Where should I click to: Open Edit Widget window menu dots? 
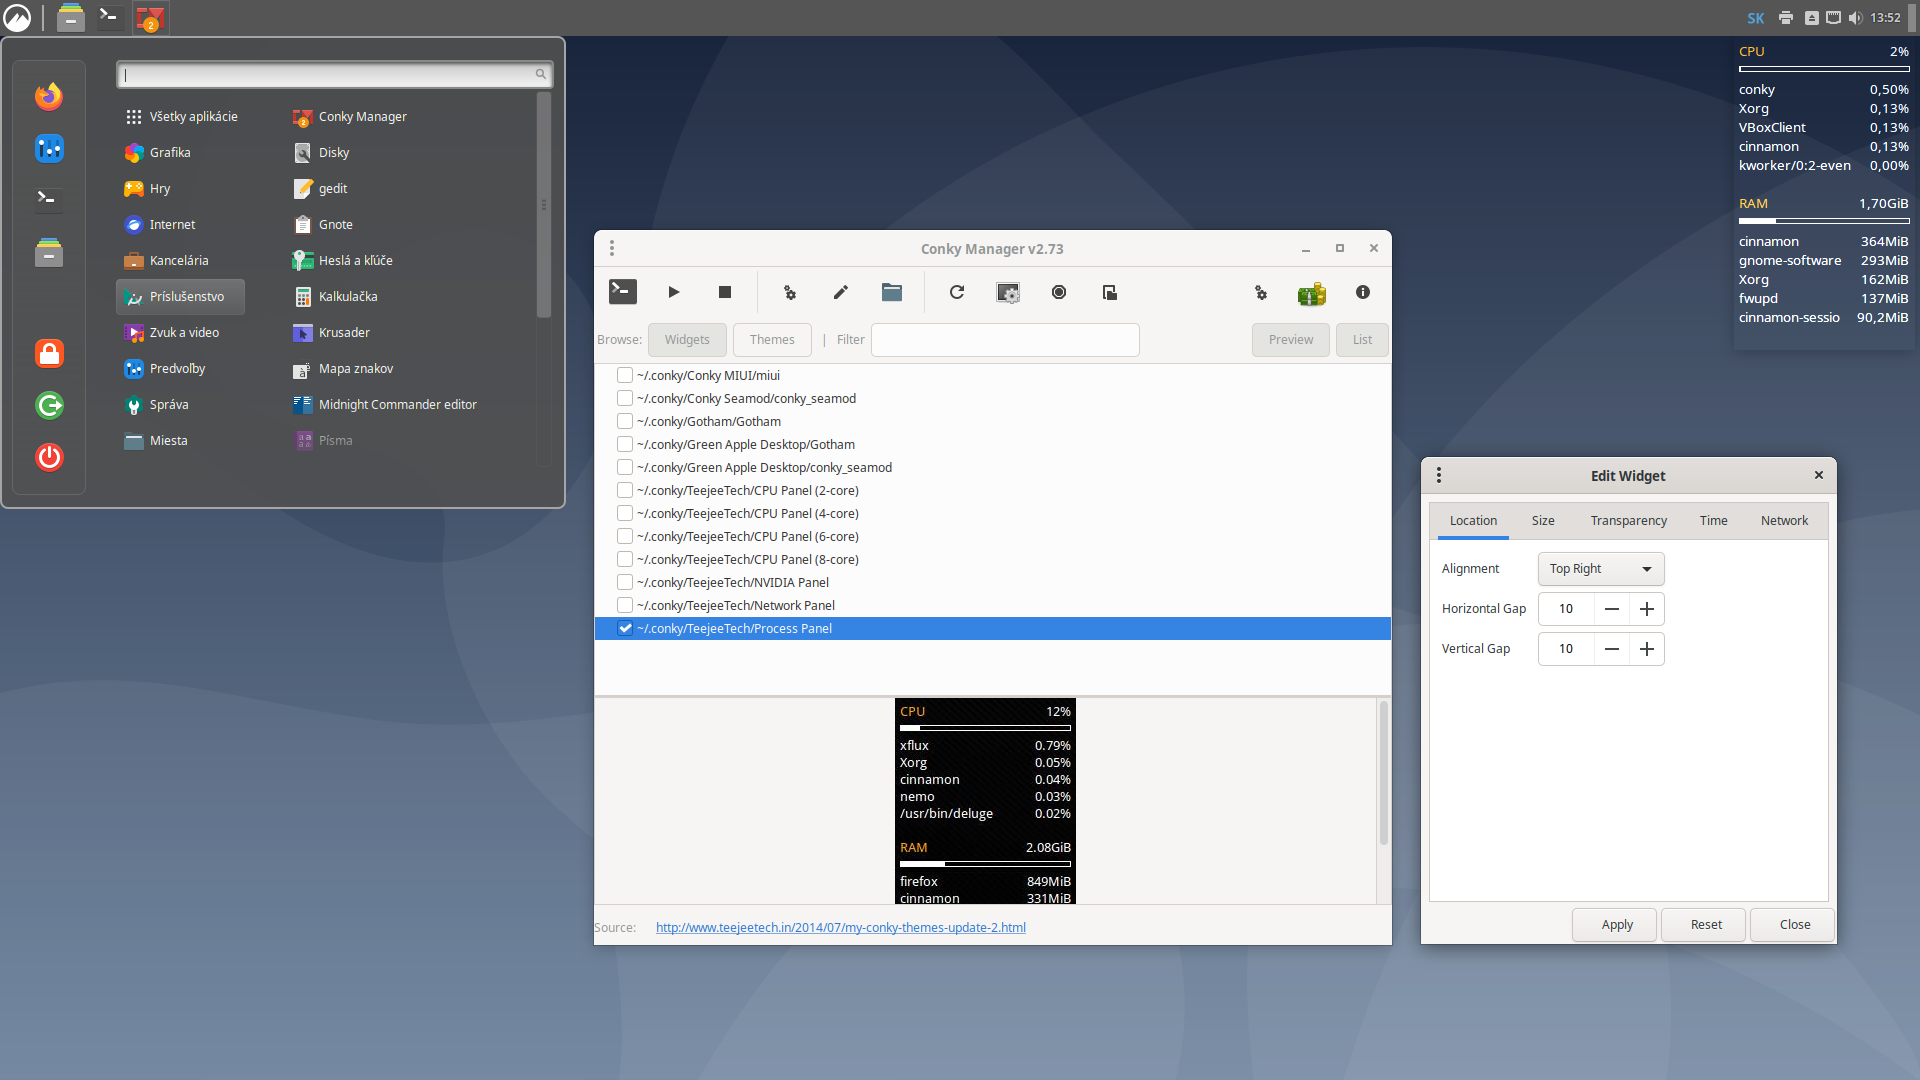click(1439, 475)
